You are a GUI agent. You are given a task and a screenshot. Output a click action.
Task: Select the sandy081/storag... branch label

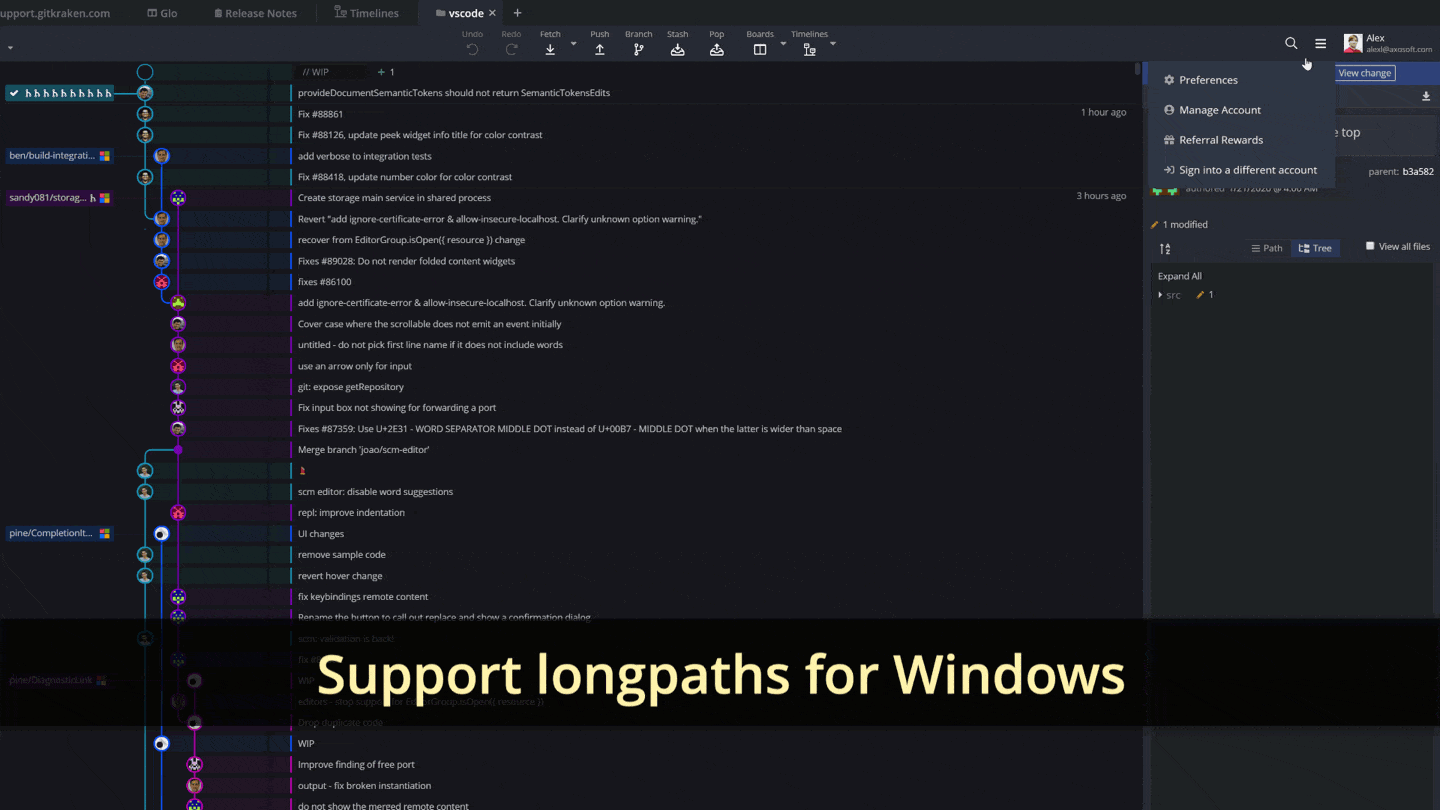pyautogui.click(x=60, y=198)
